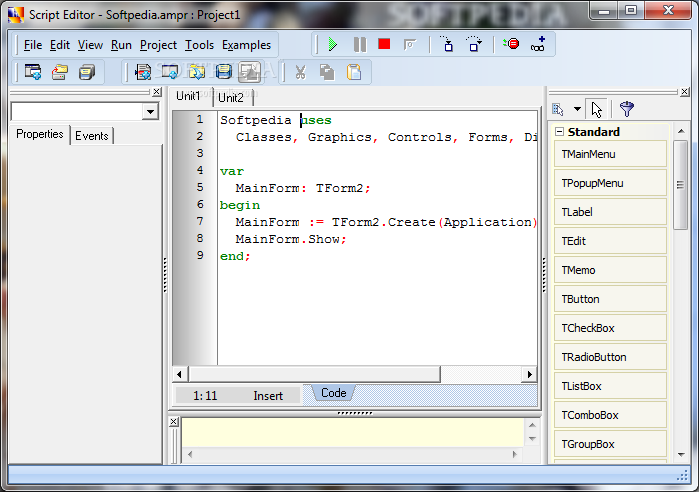
Task: Close the component palette panel
Action: click(x=685, y=92)
